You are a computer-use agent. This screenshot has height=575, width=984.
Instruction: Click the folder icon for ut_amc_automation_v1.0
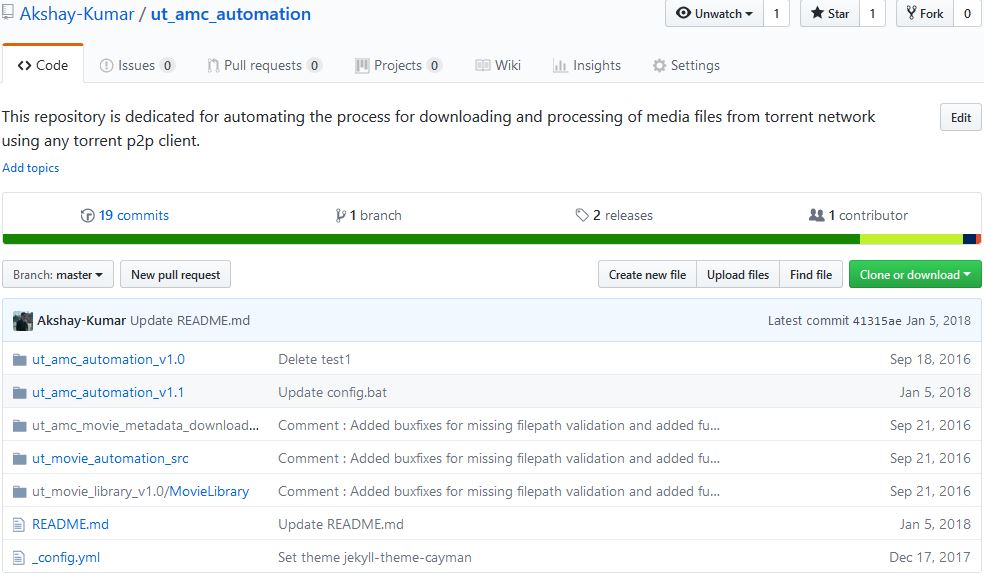click(x=19, y=360)
